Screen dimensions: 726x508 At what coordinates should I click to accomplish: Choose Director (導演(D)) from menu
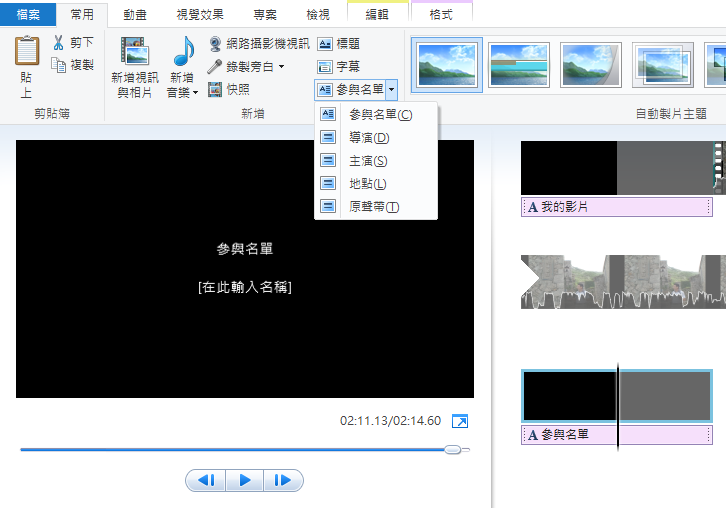point(376,138)
